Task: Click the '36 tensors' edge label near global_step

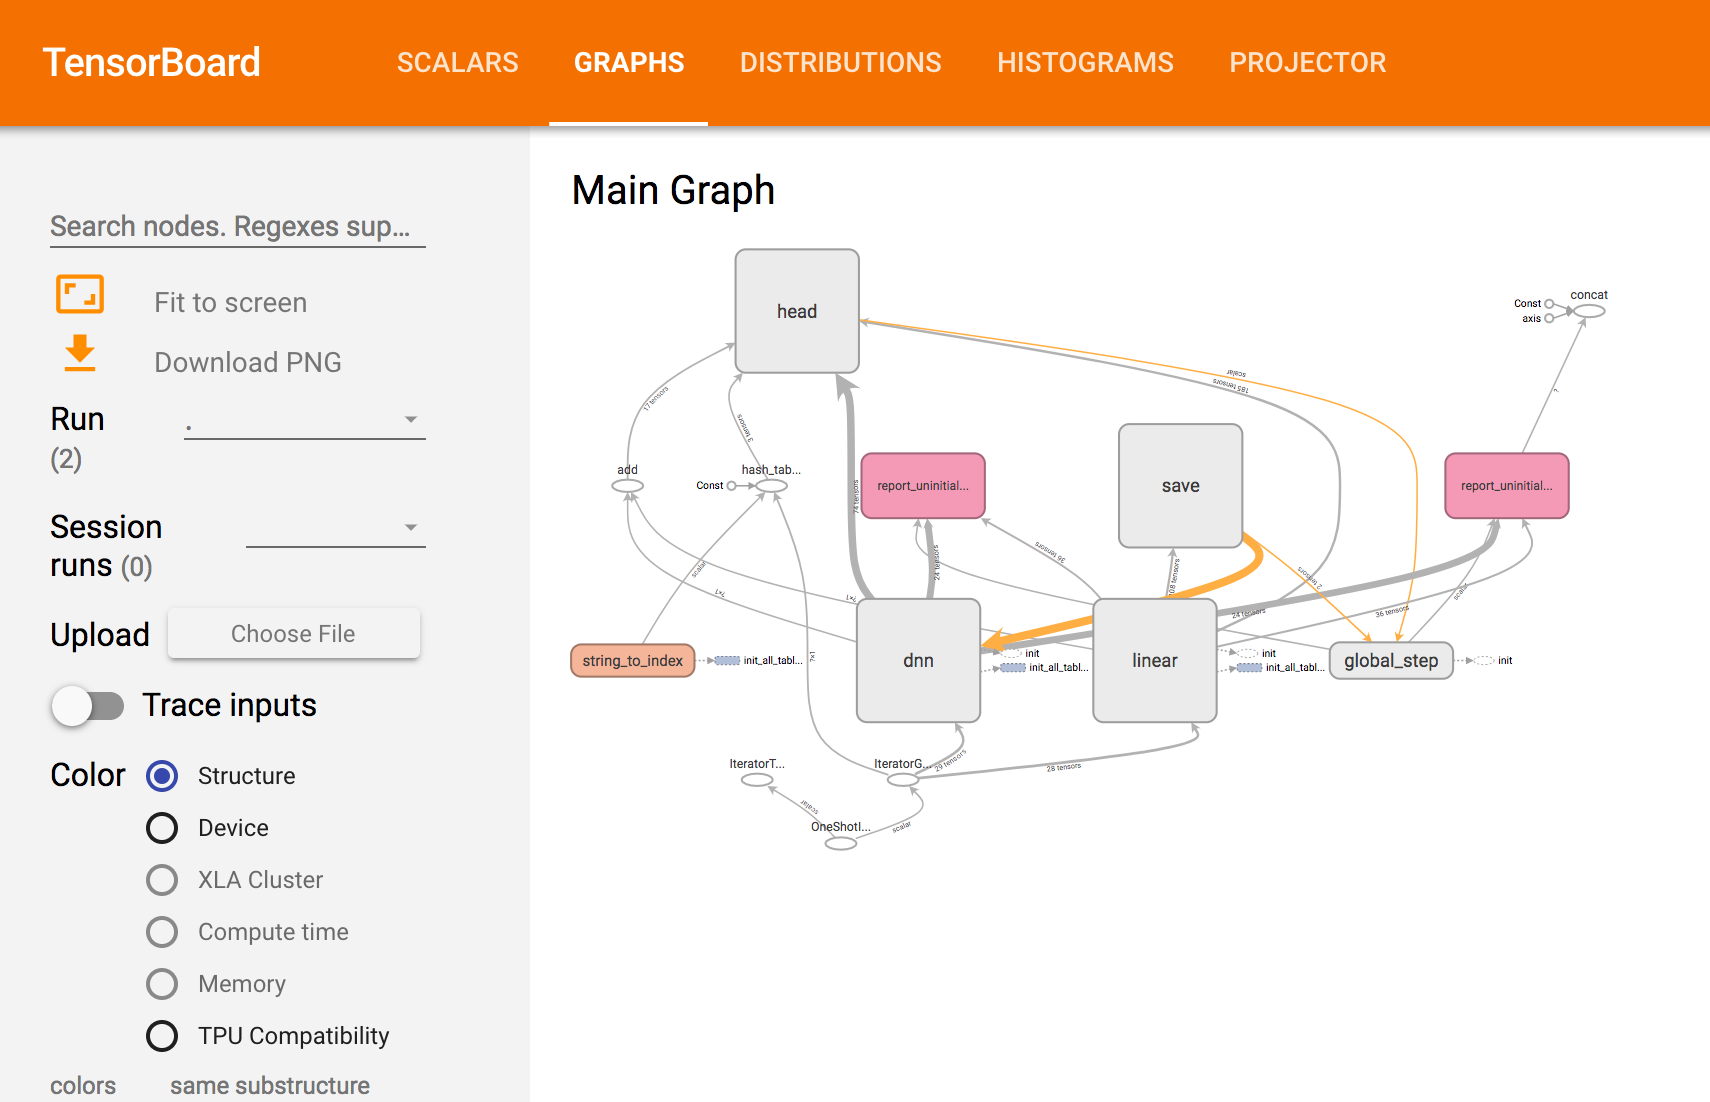Action: coord(1392,611)
